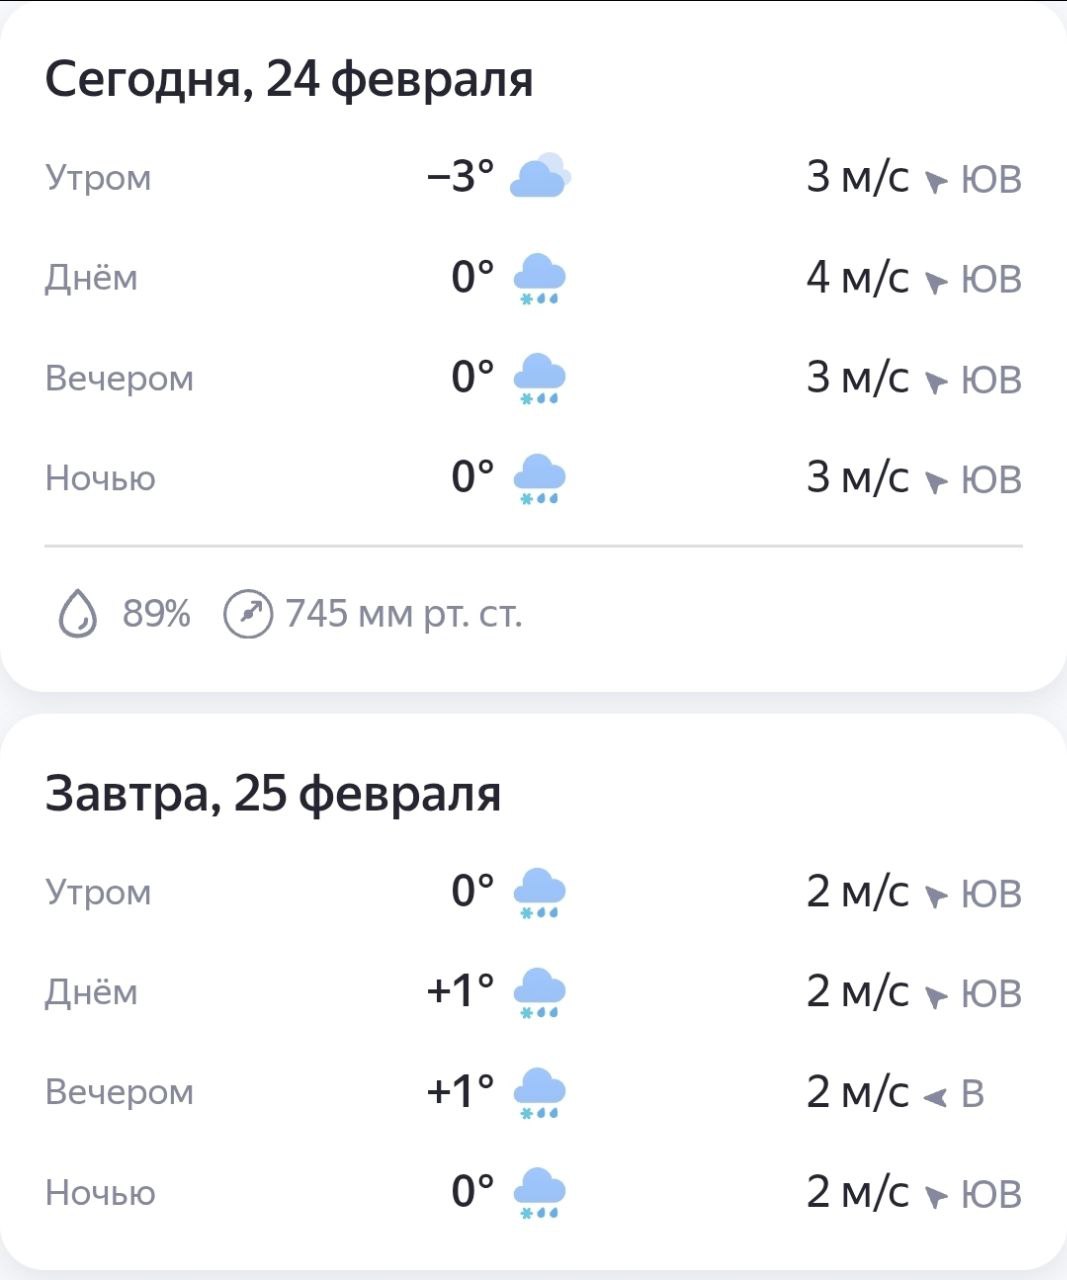The image size is (1067, 1280).
Task: Click today's morning −3° temperature
Action: click(461, 177)
